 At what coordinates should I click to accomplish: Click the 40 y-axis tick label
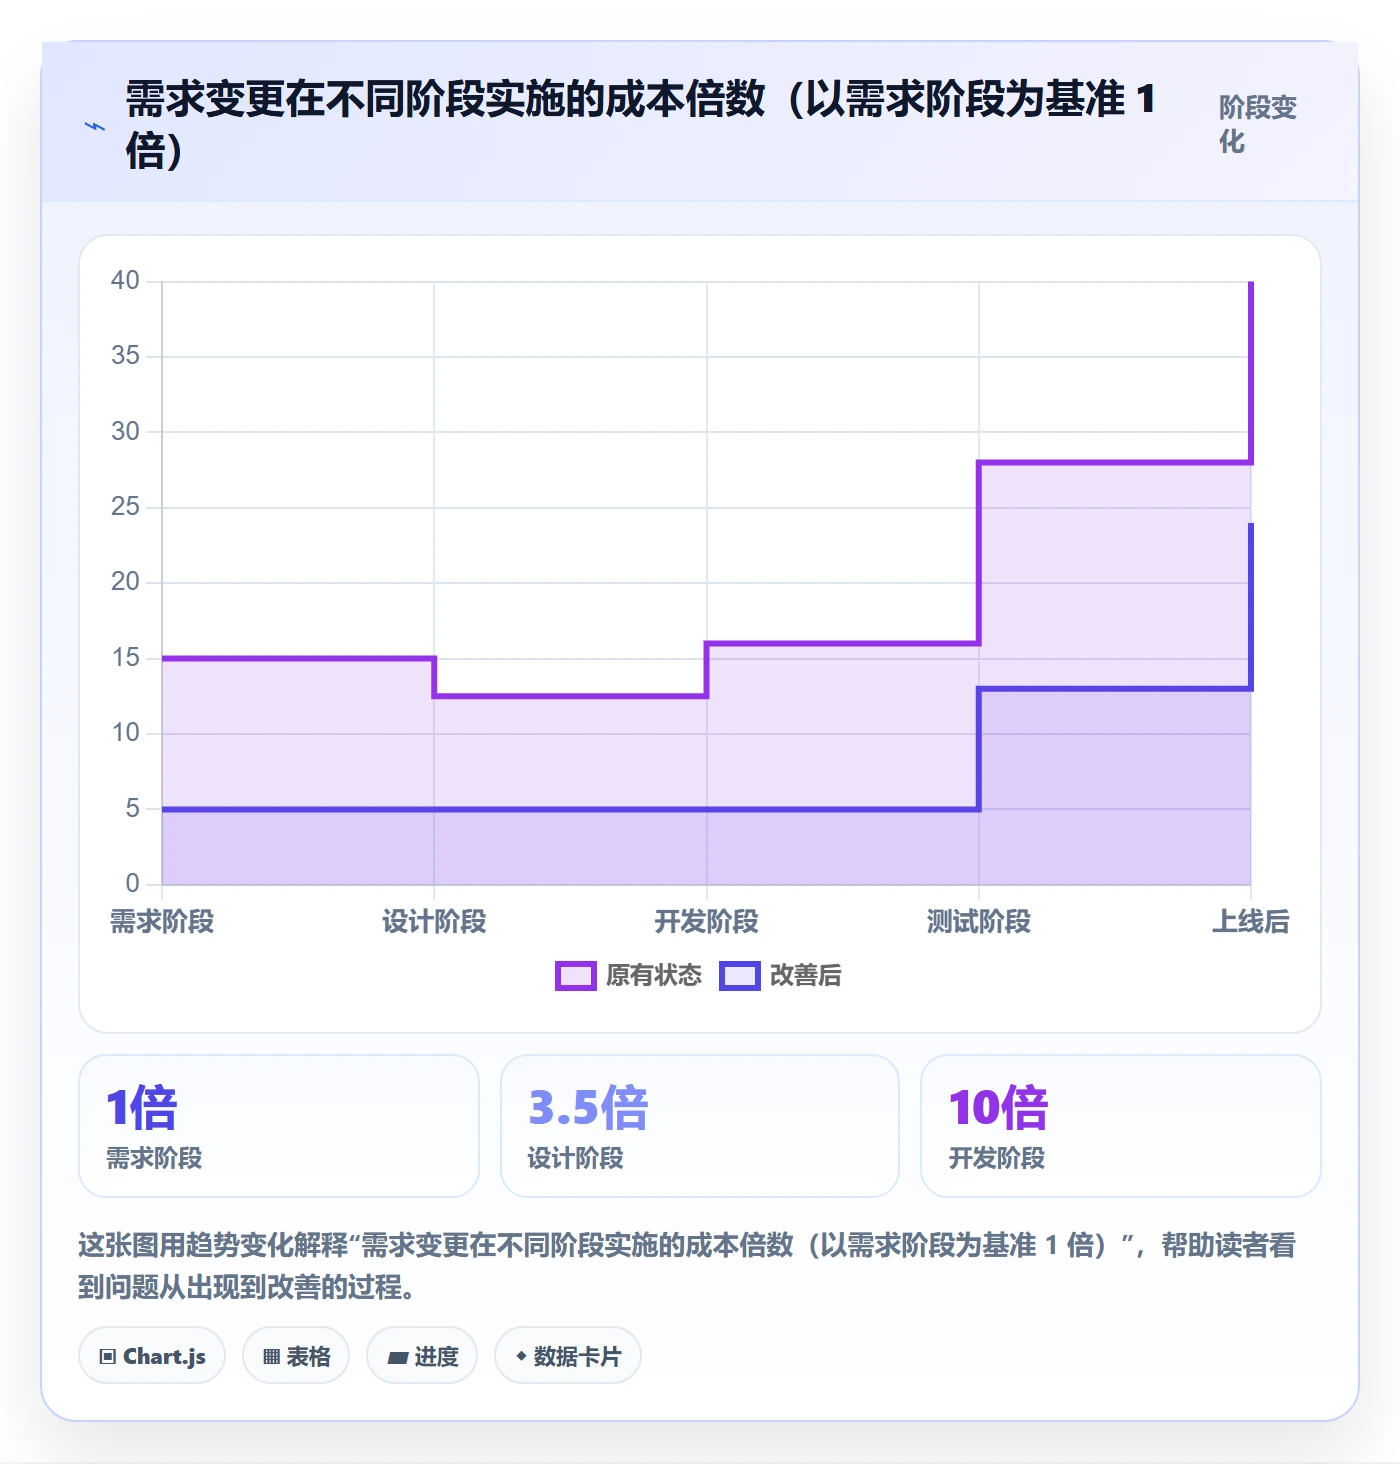point(125,281)
